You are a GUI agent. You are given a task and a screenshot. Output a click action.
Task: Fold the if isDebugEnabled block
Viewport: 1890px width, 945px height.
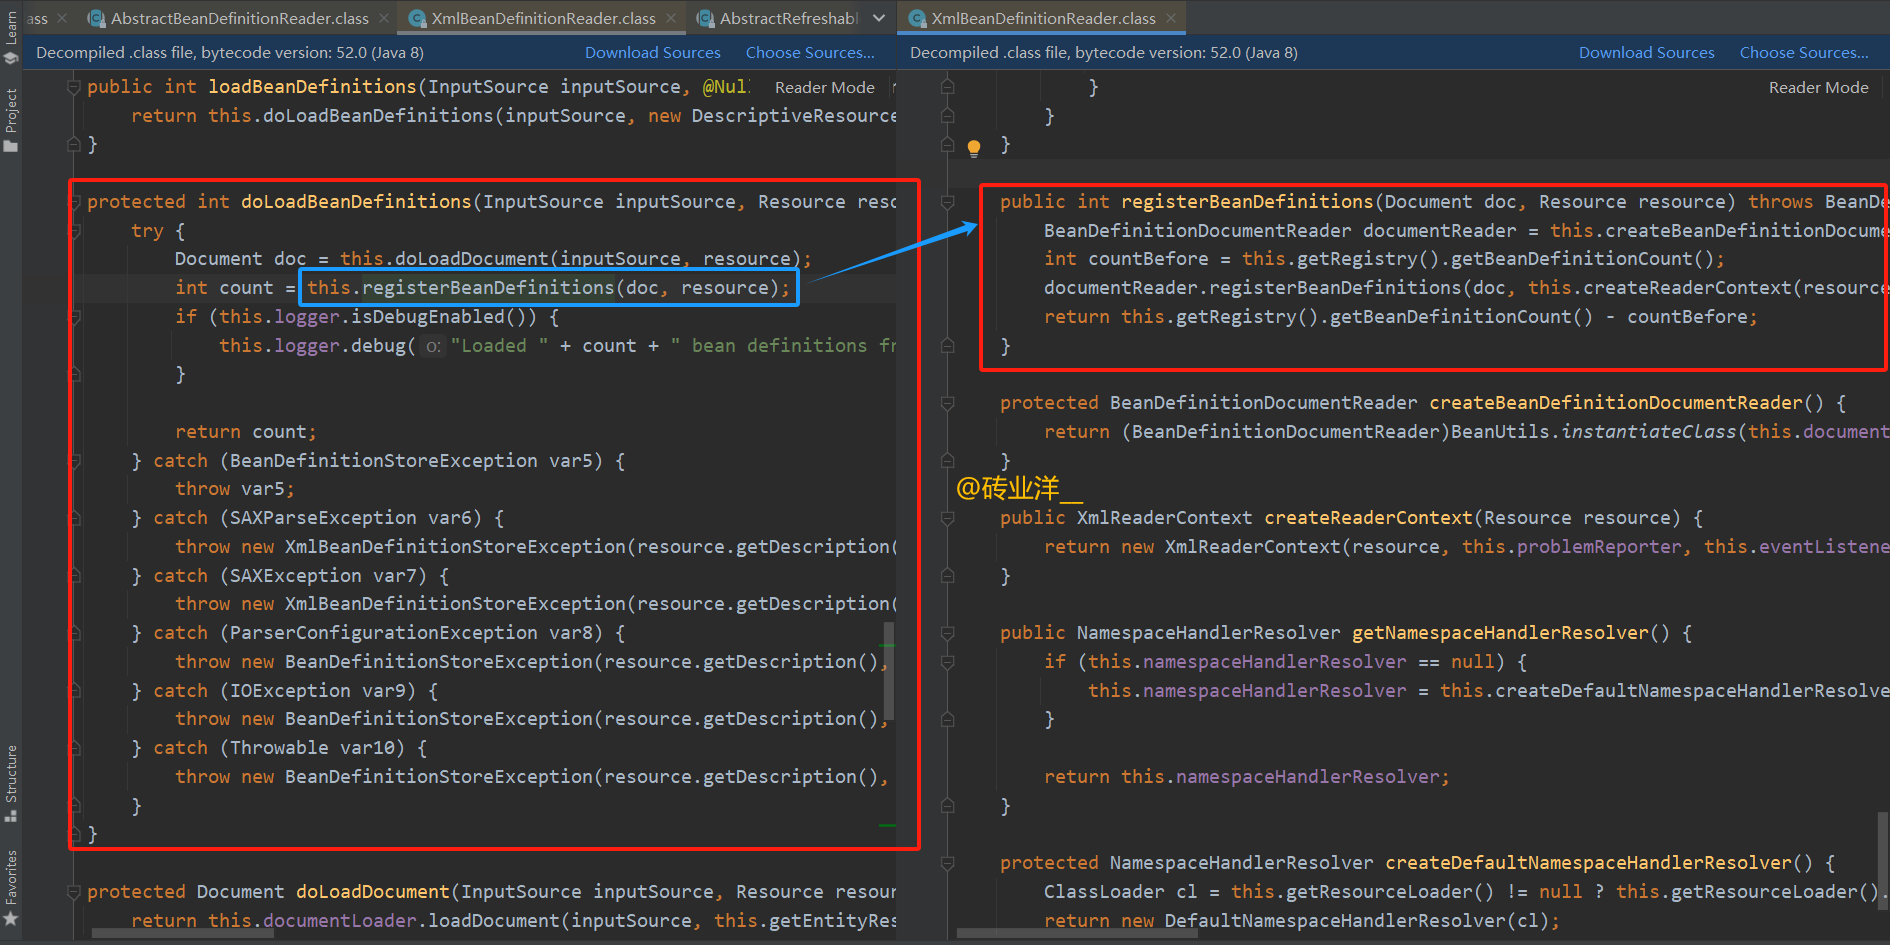[73, 317]
